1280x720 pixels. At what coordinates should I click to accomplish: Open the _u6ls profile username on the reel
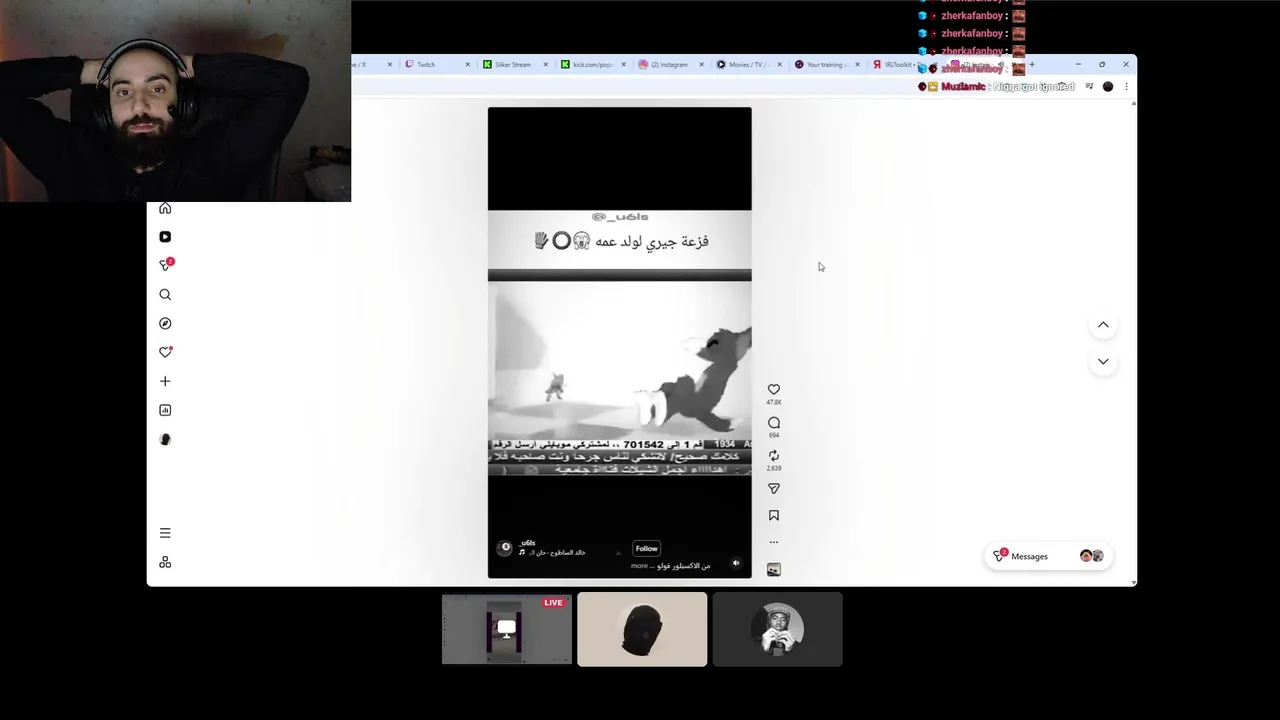click(x=527, y=543)
